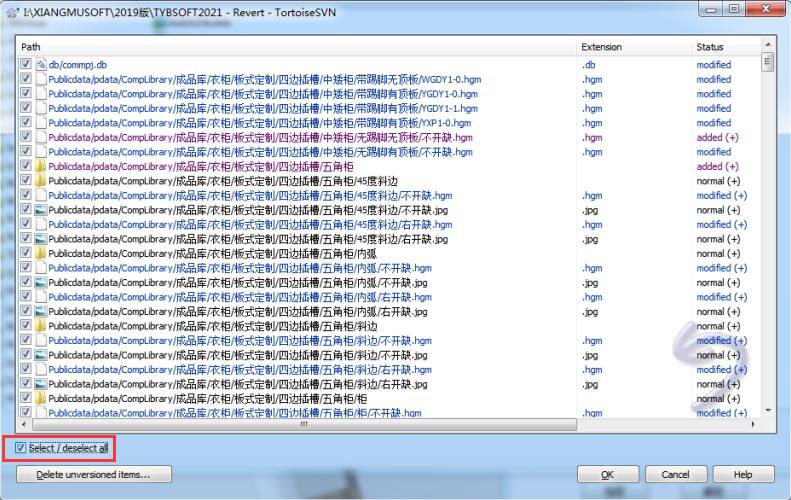
Task: Click the folder icon of 五角柜/内弧 row
Action: (41, 253)
